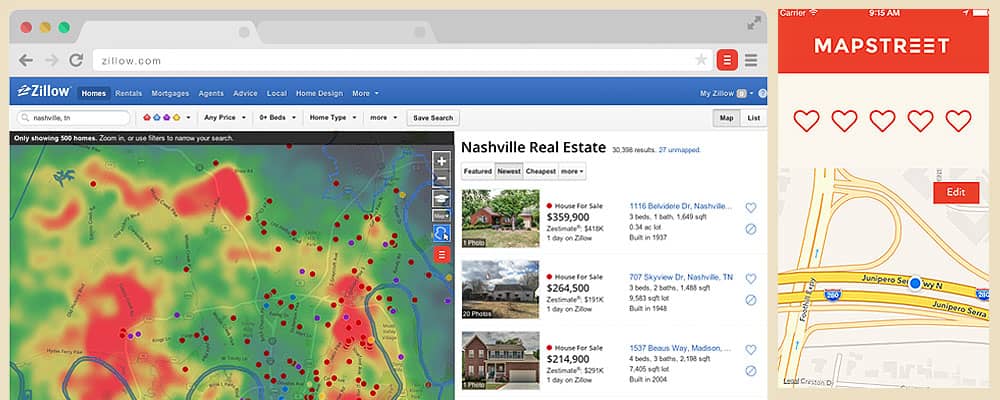The height and width of the screenshot is (400, 1000).
Task: Hide the 707 Skyview Dr listing
Action: click(751, 300)
